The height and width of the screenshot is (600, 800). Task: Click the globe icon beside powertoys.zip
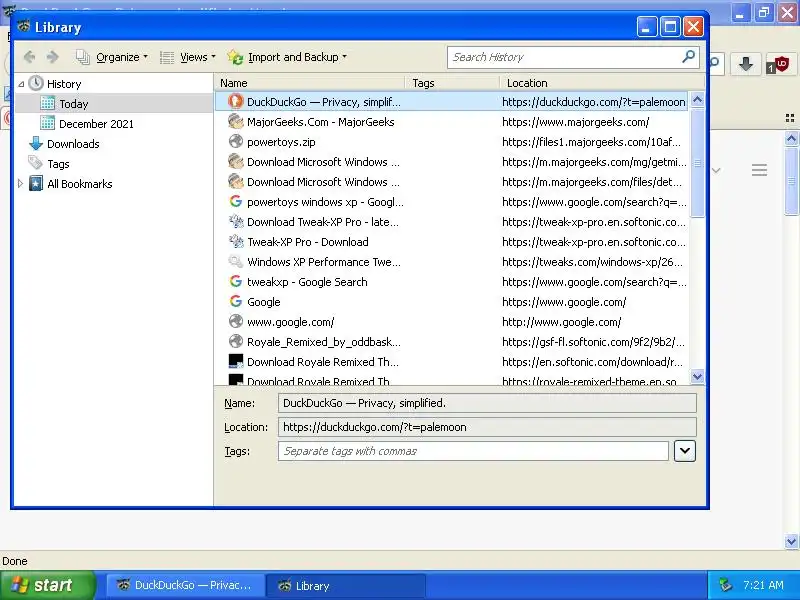235,141
